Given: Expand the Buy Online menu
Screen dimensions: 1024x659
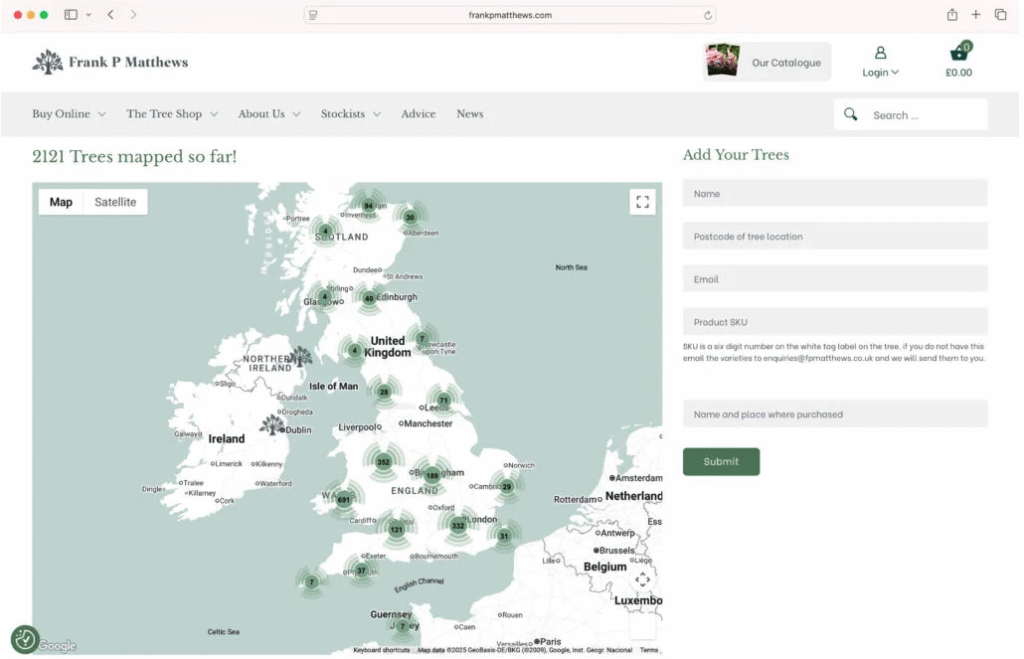Looking at the screenshot, I should point(68,114).
